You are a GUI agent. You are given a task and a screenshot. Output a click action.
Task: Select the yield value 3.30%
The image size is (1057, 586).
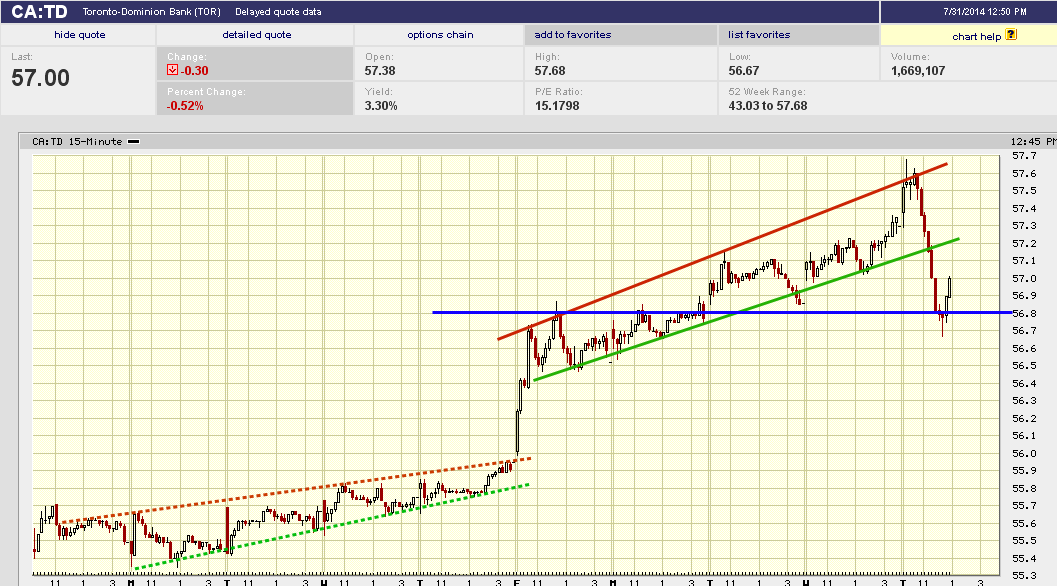point(381,106)
